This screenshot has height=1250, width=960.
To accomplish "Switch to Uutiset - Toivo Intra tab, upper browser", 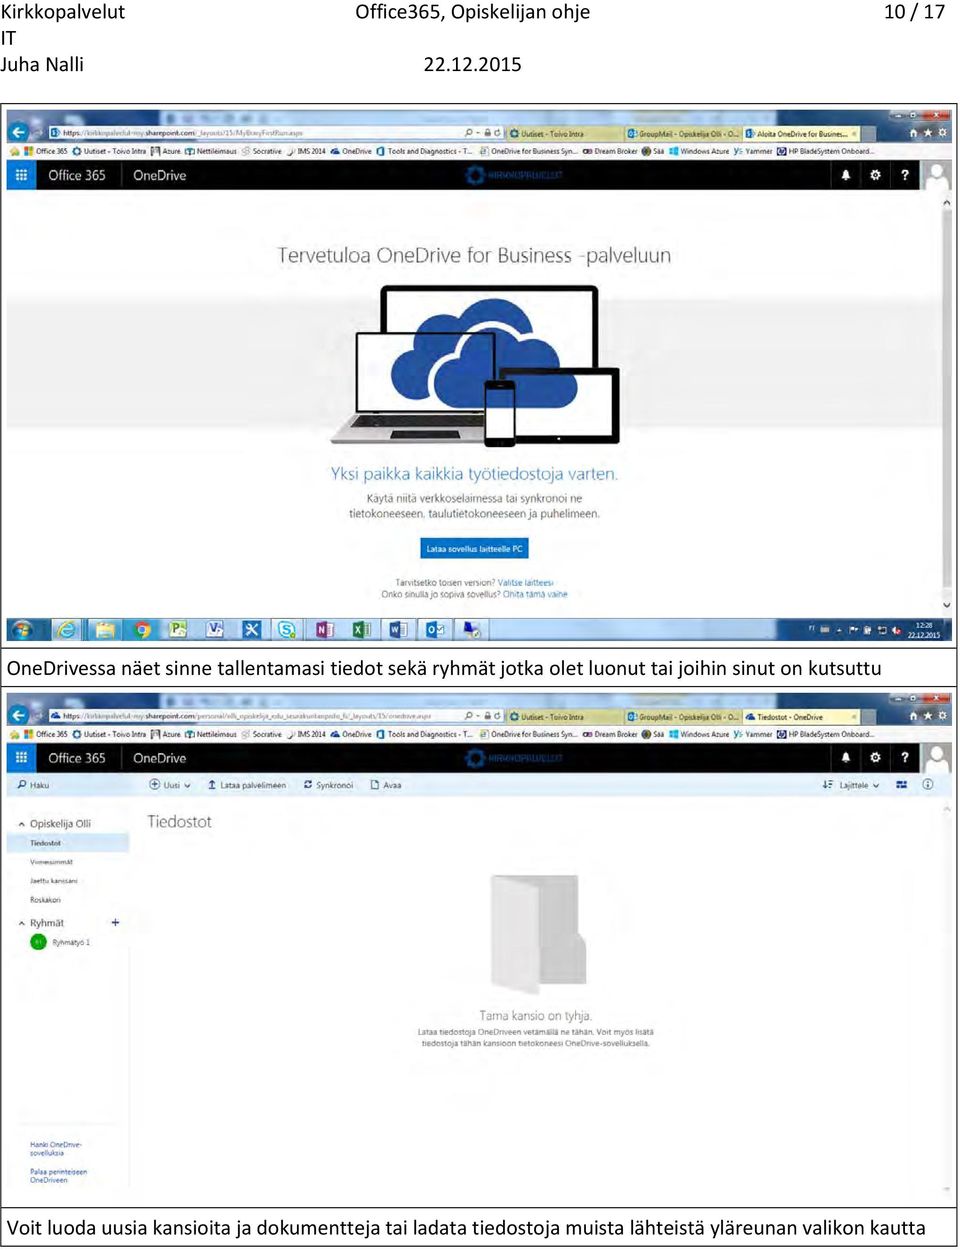I will click(x=563, y=133).
